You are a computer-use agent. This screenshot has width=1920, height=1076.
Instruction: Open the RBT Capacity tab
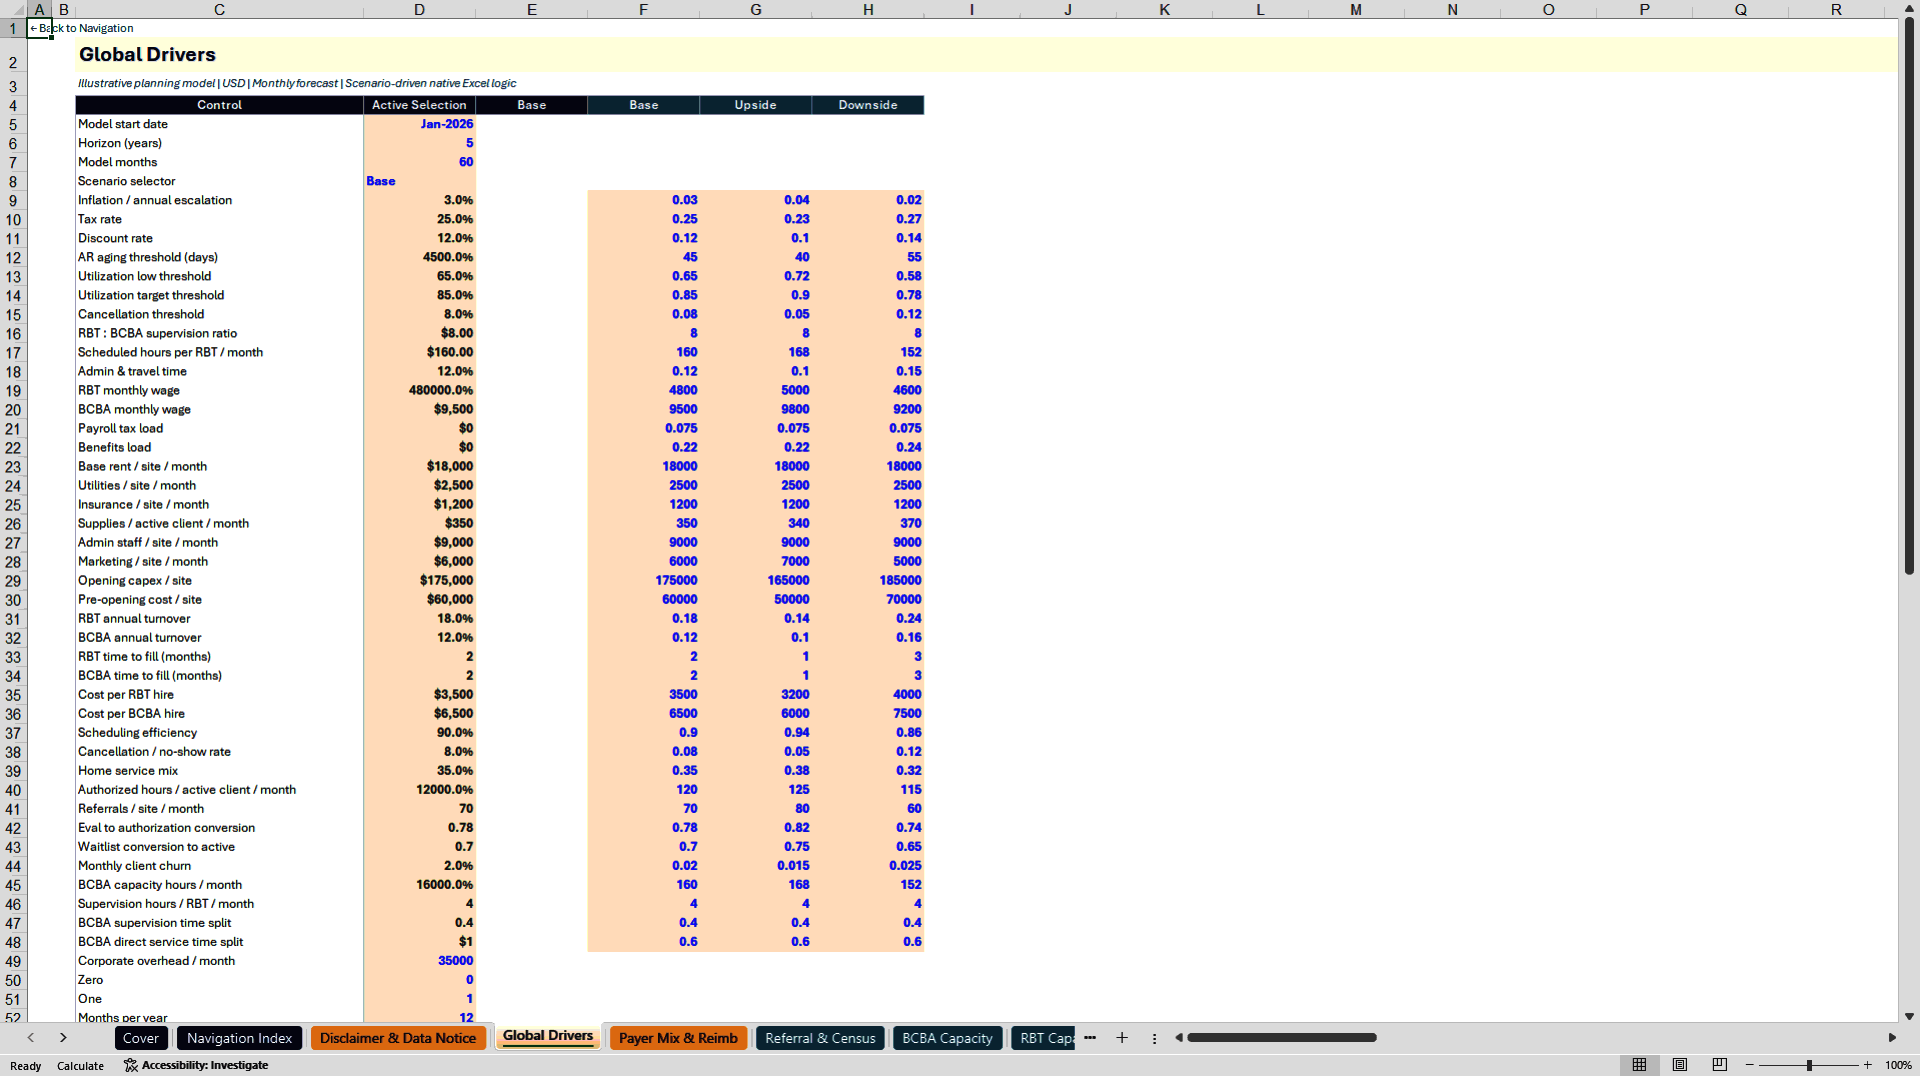coord(1044,1038)
